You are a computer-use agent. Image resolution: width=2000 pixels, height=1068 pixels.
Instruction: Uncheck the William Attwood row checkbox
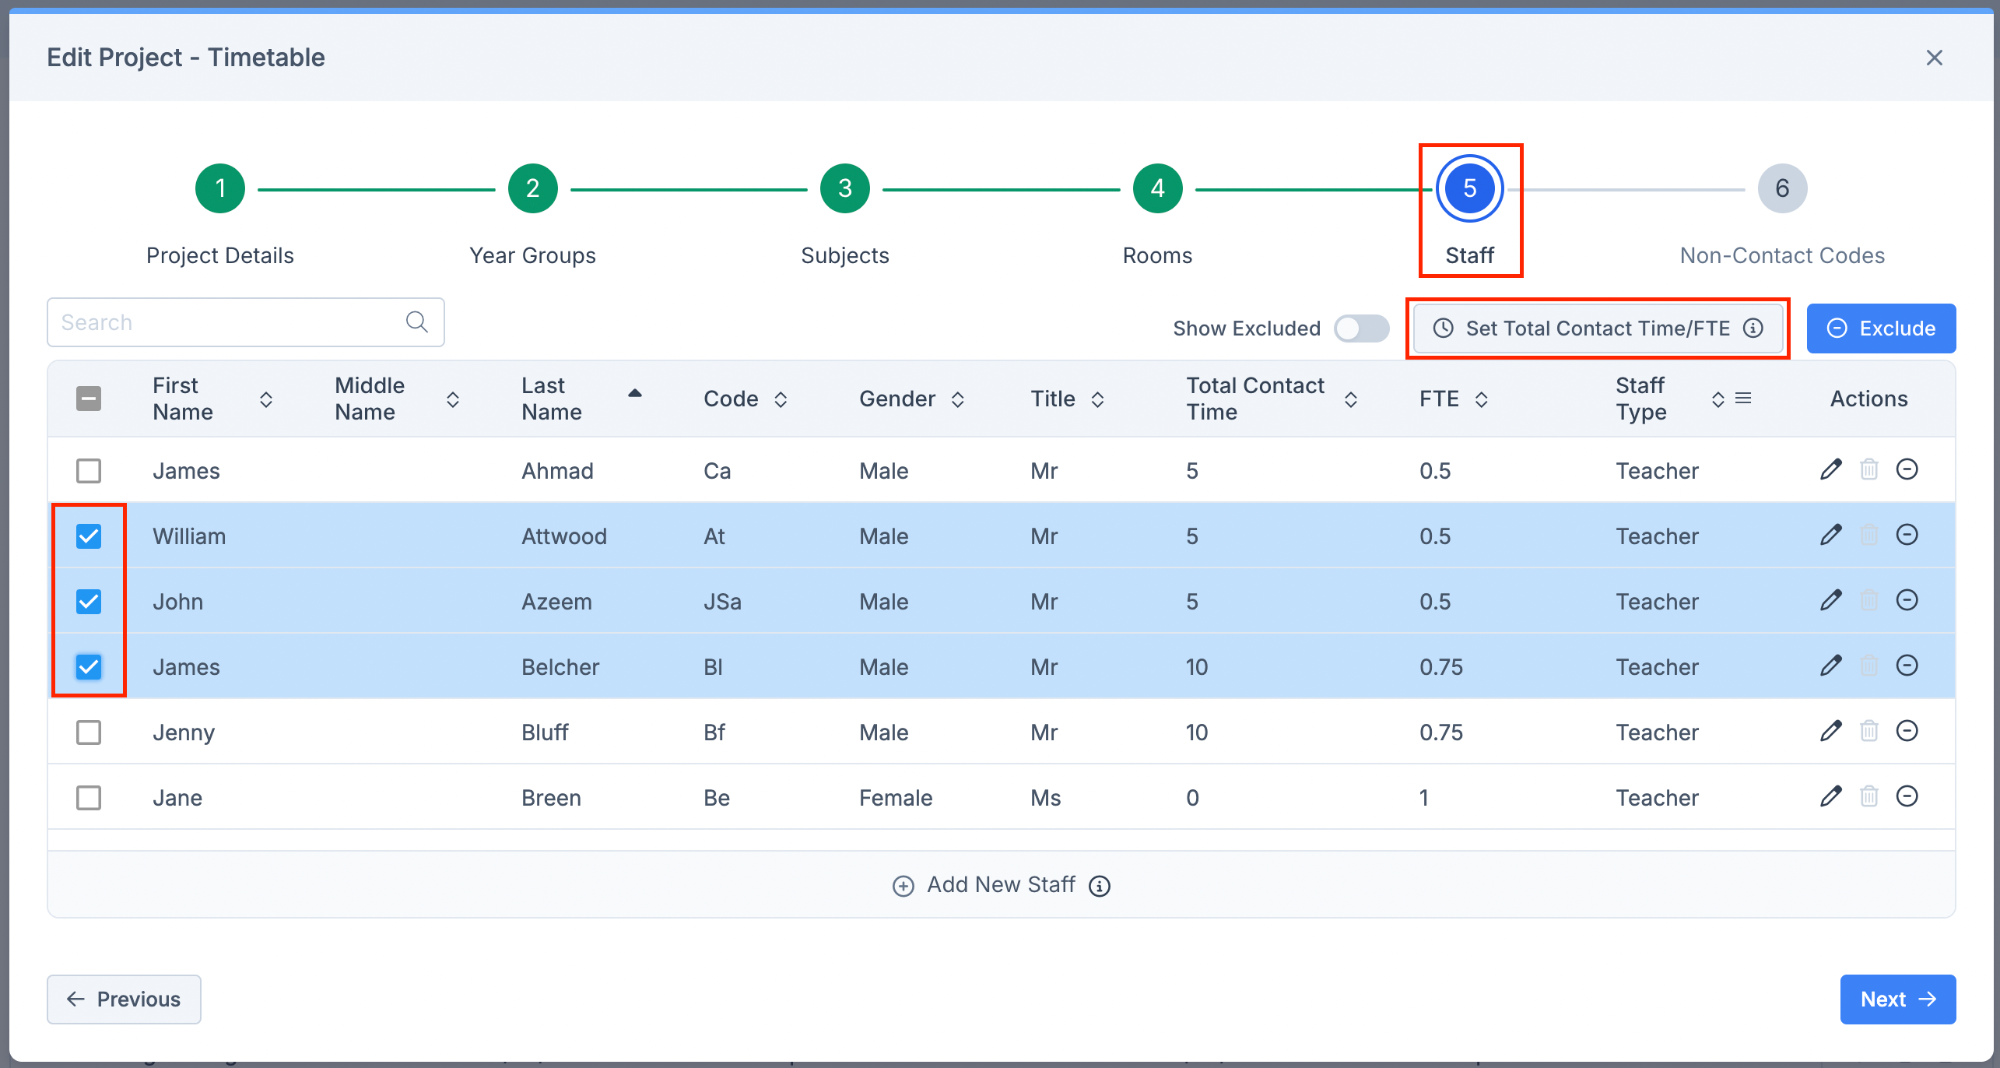click(x=89, y=536)
